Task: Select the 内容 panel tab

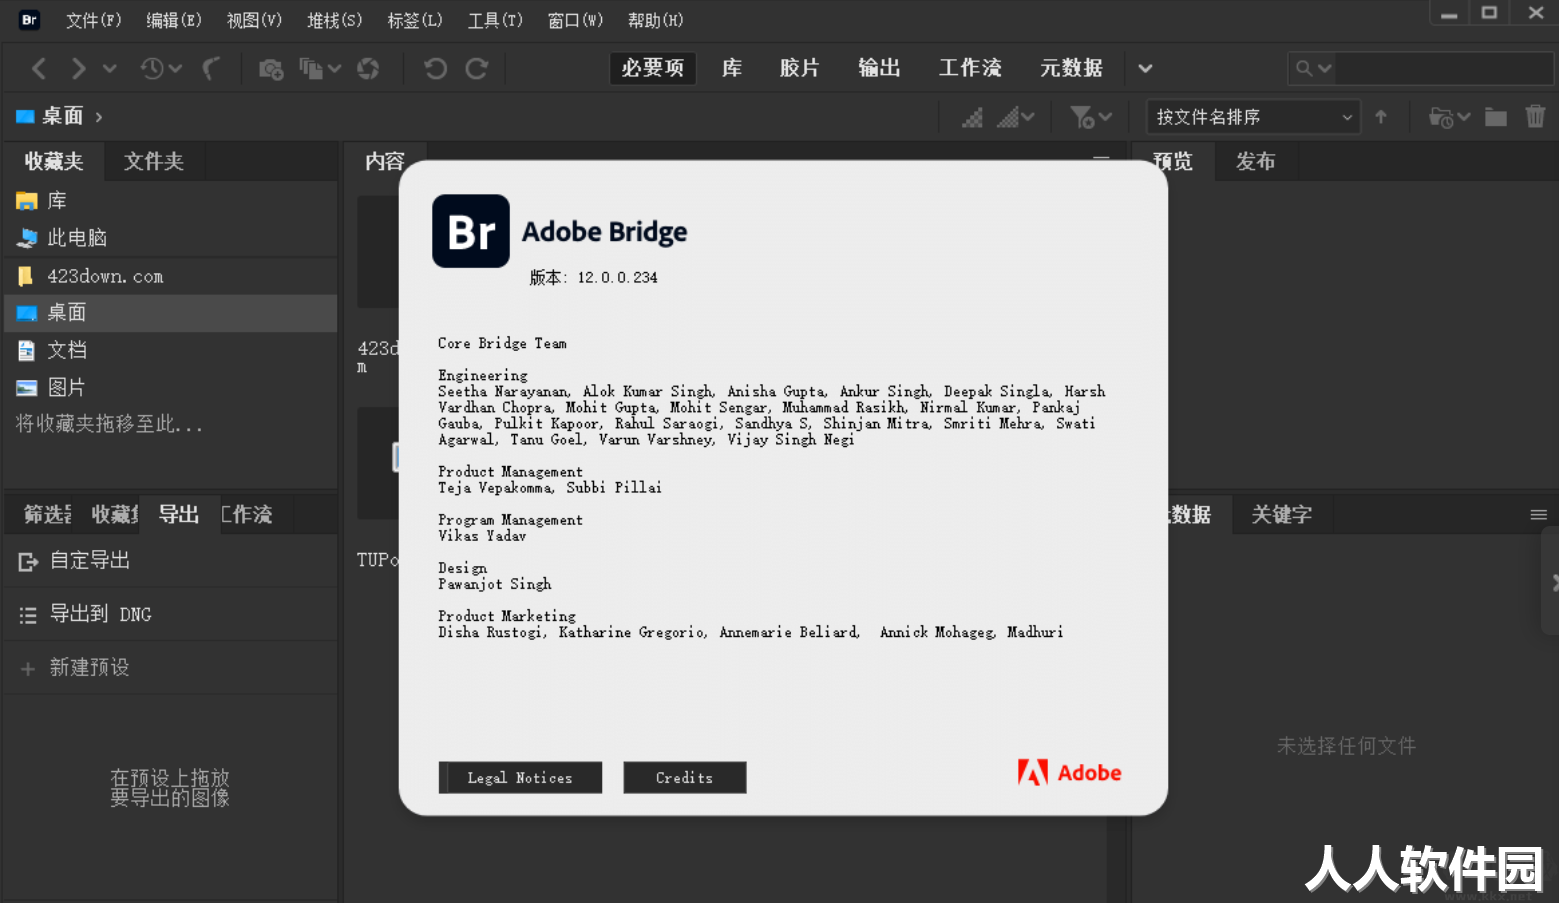Action: pos(385,161)
